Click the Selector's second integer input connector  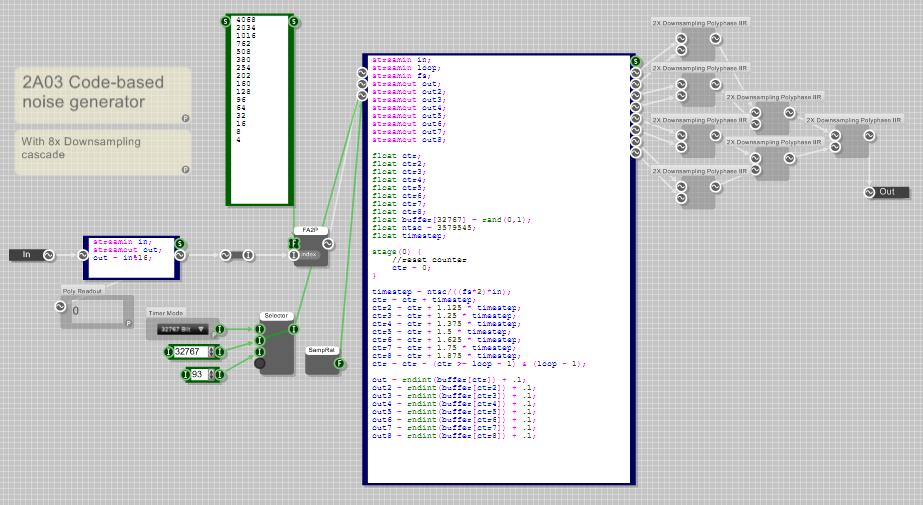[x=260, y=340]
